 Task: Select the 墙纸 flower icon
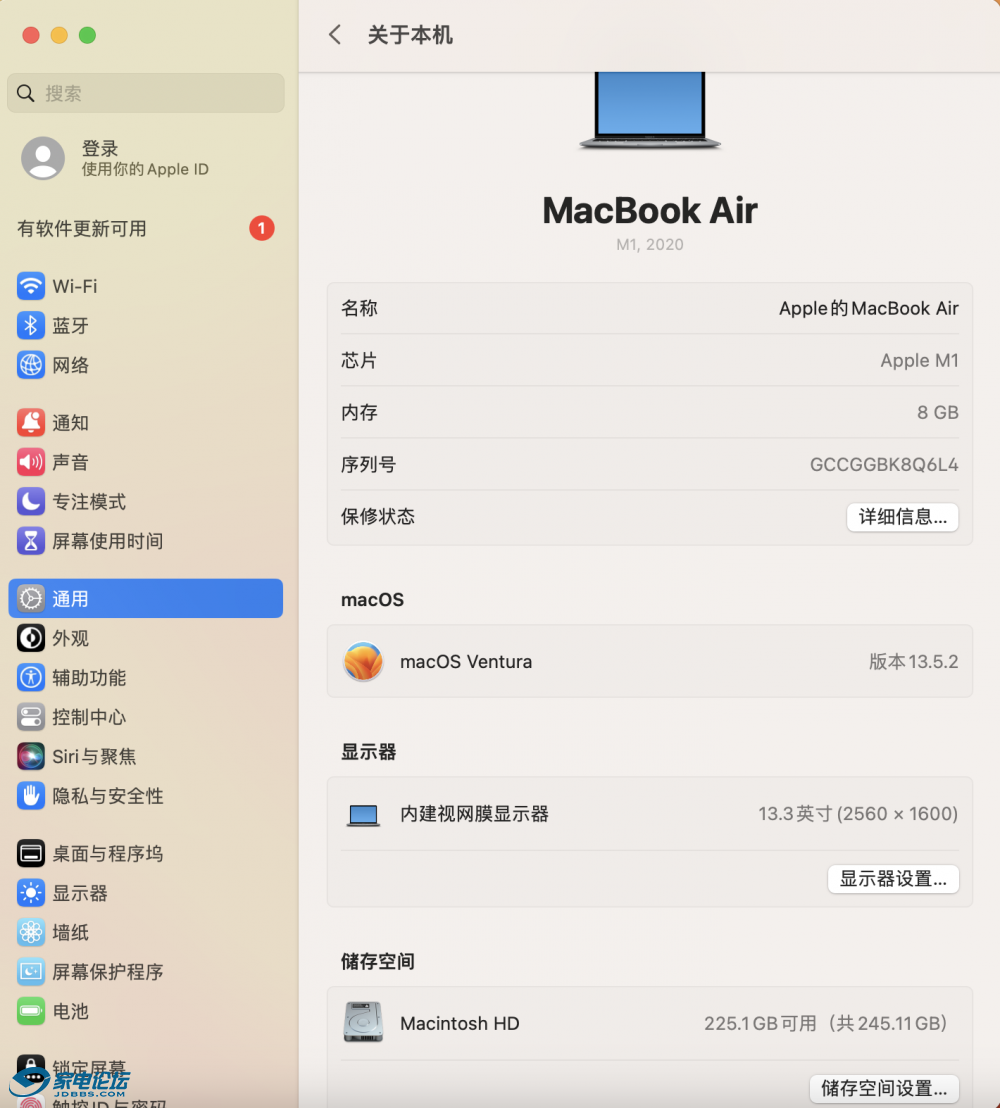[30, 933]
